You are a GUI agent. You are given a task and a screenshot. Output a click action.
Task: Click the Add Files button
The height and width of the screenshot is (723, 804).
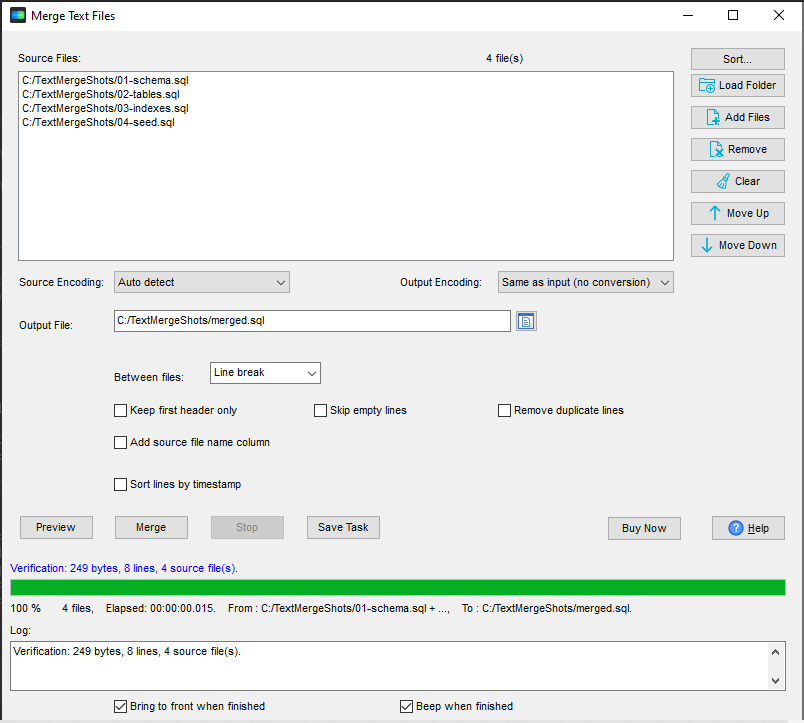pyautogui.click(x=737, y=117)
